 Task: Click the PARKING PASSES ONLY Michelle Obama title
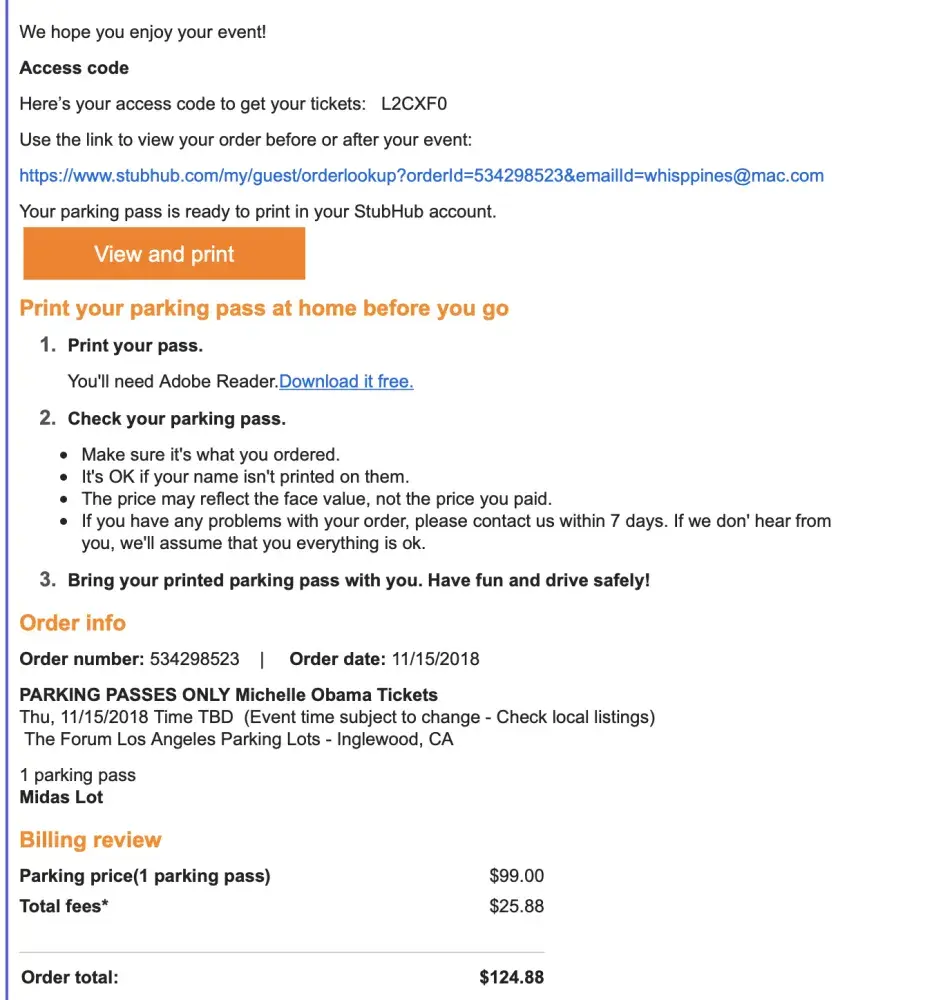click(228, 695)
